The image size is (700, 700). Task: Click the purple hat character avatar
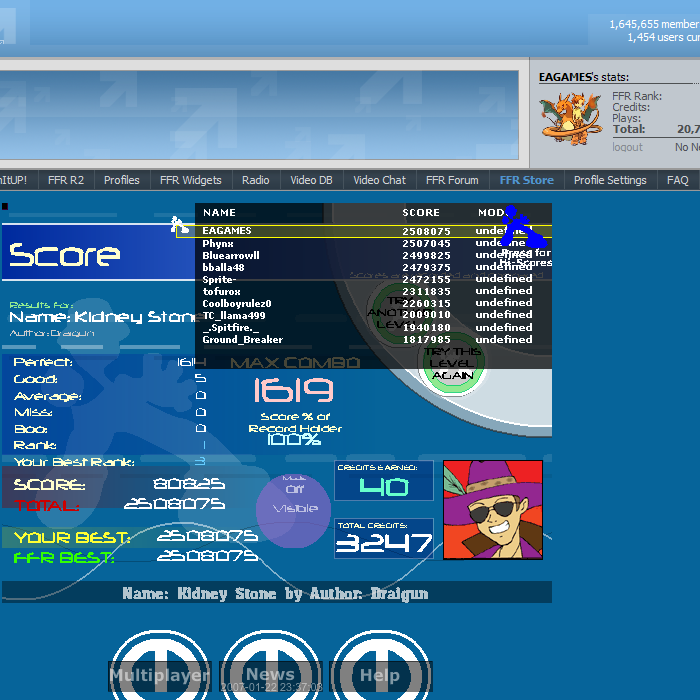coord(493,509)
